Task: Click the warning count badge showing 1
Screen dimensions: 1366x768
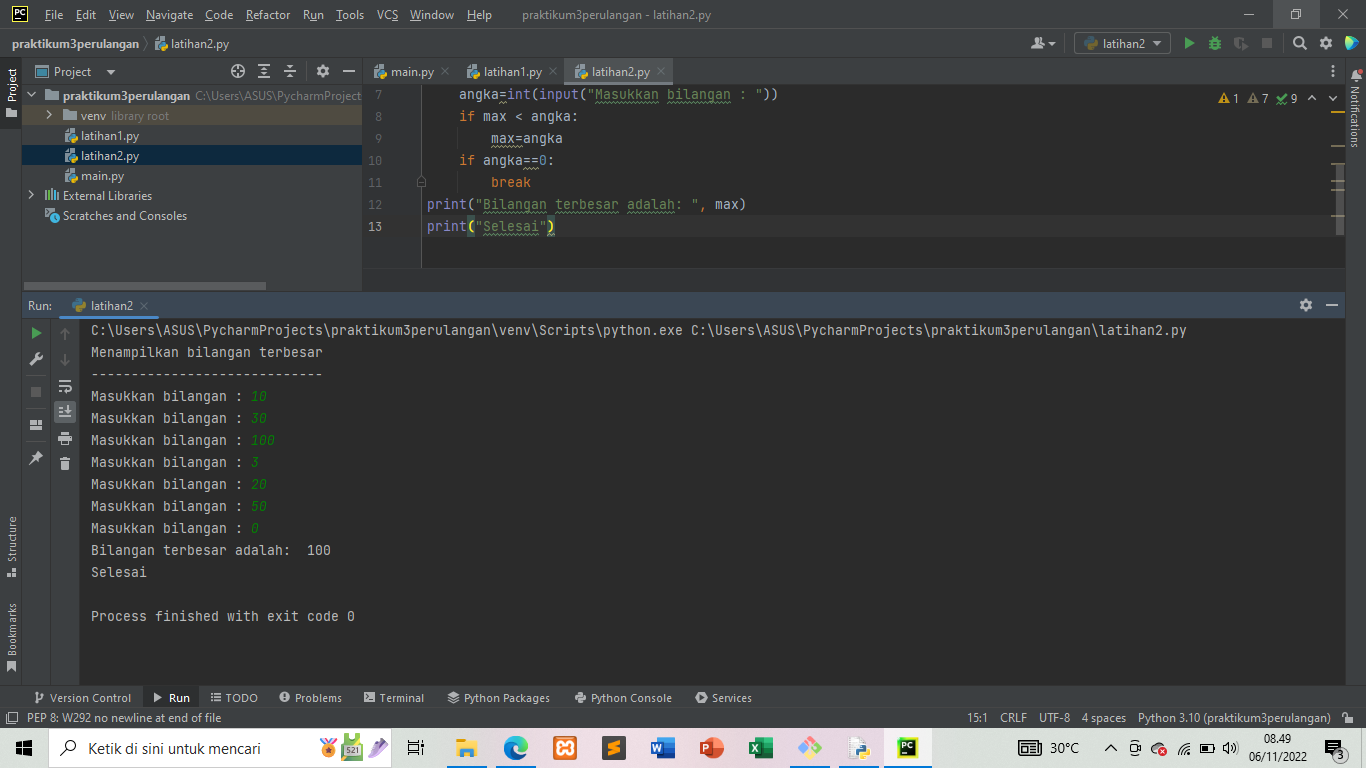Action: click(1227, 98)
